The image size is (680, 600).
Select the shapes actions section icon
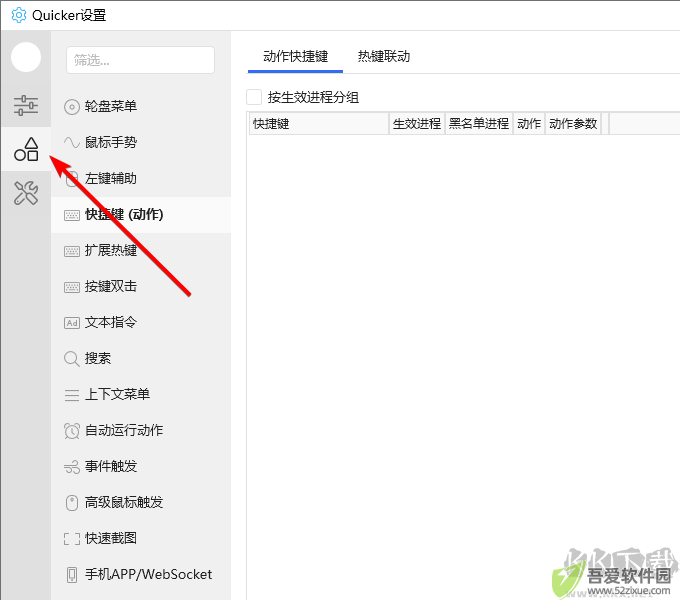tap(26, 149)
